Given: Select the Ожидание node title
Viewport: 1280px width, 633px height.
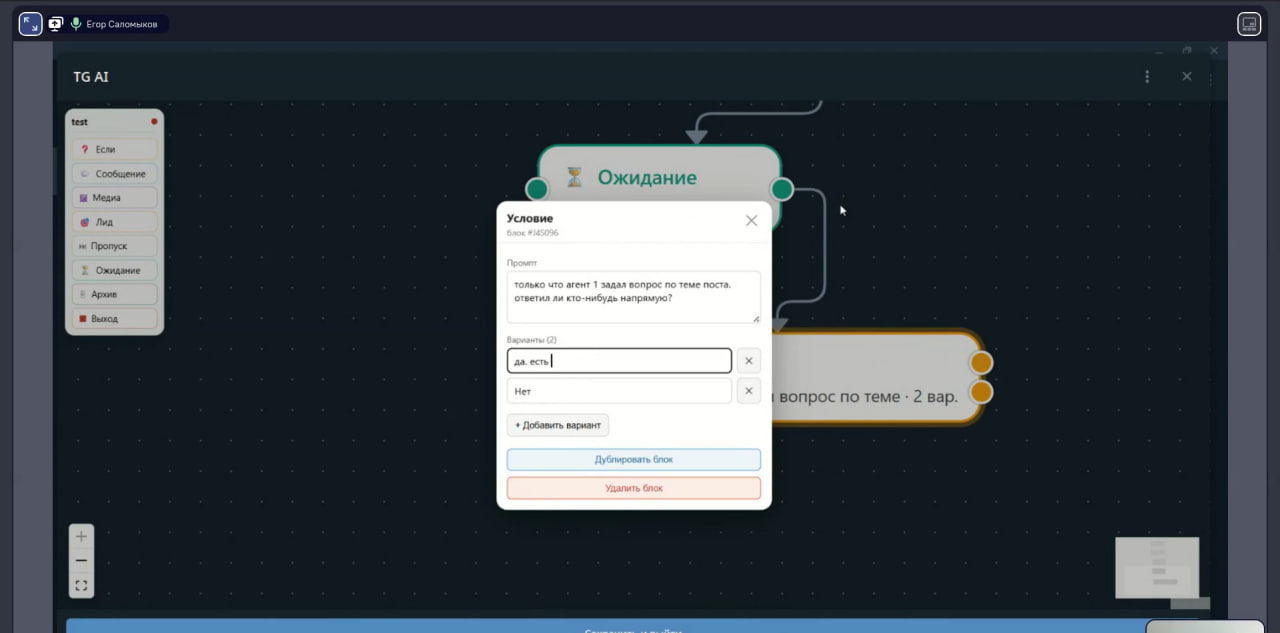Looking at the screenshot, I should pyautogui.click(x=647, y=177).
